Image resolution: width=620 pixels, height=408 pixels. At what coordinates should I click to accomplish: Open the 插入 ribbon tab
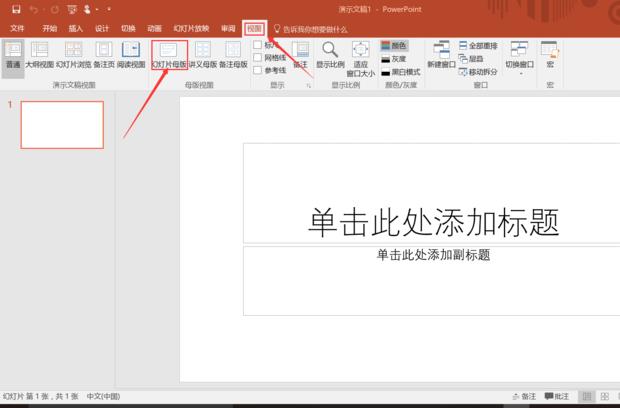76,29
